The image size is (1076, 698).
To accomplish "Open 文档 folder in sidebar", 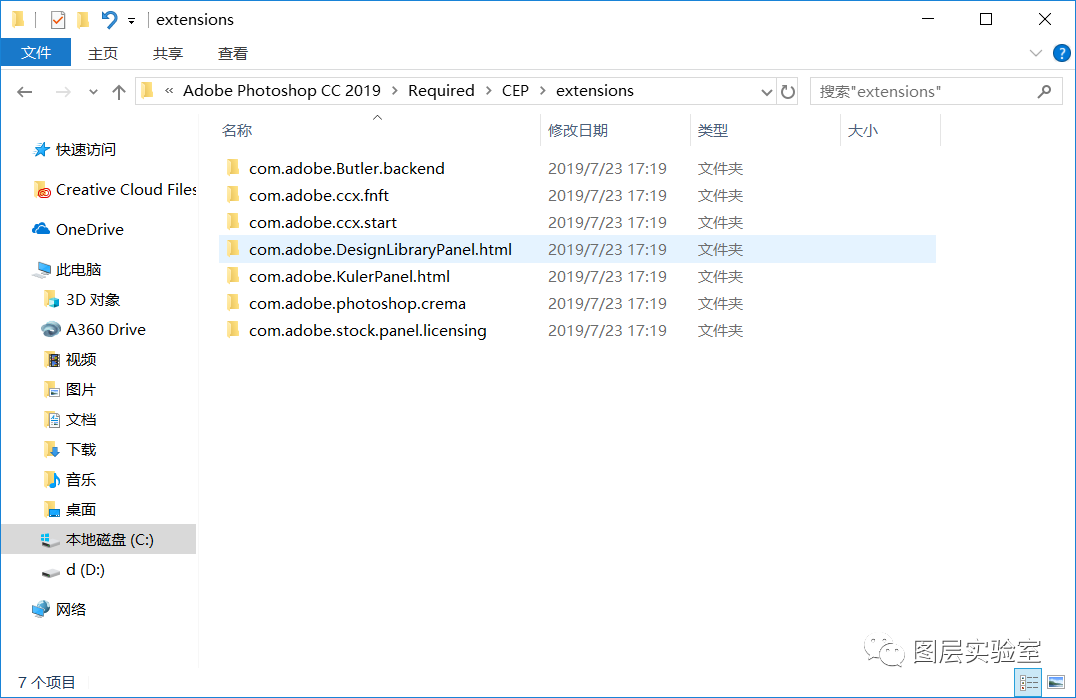I will pyautogui.click(x=80, y=419).
